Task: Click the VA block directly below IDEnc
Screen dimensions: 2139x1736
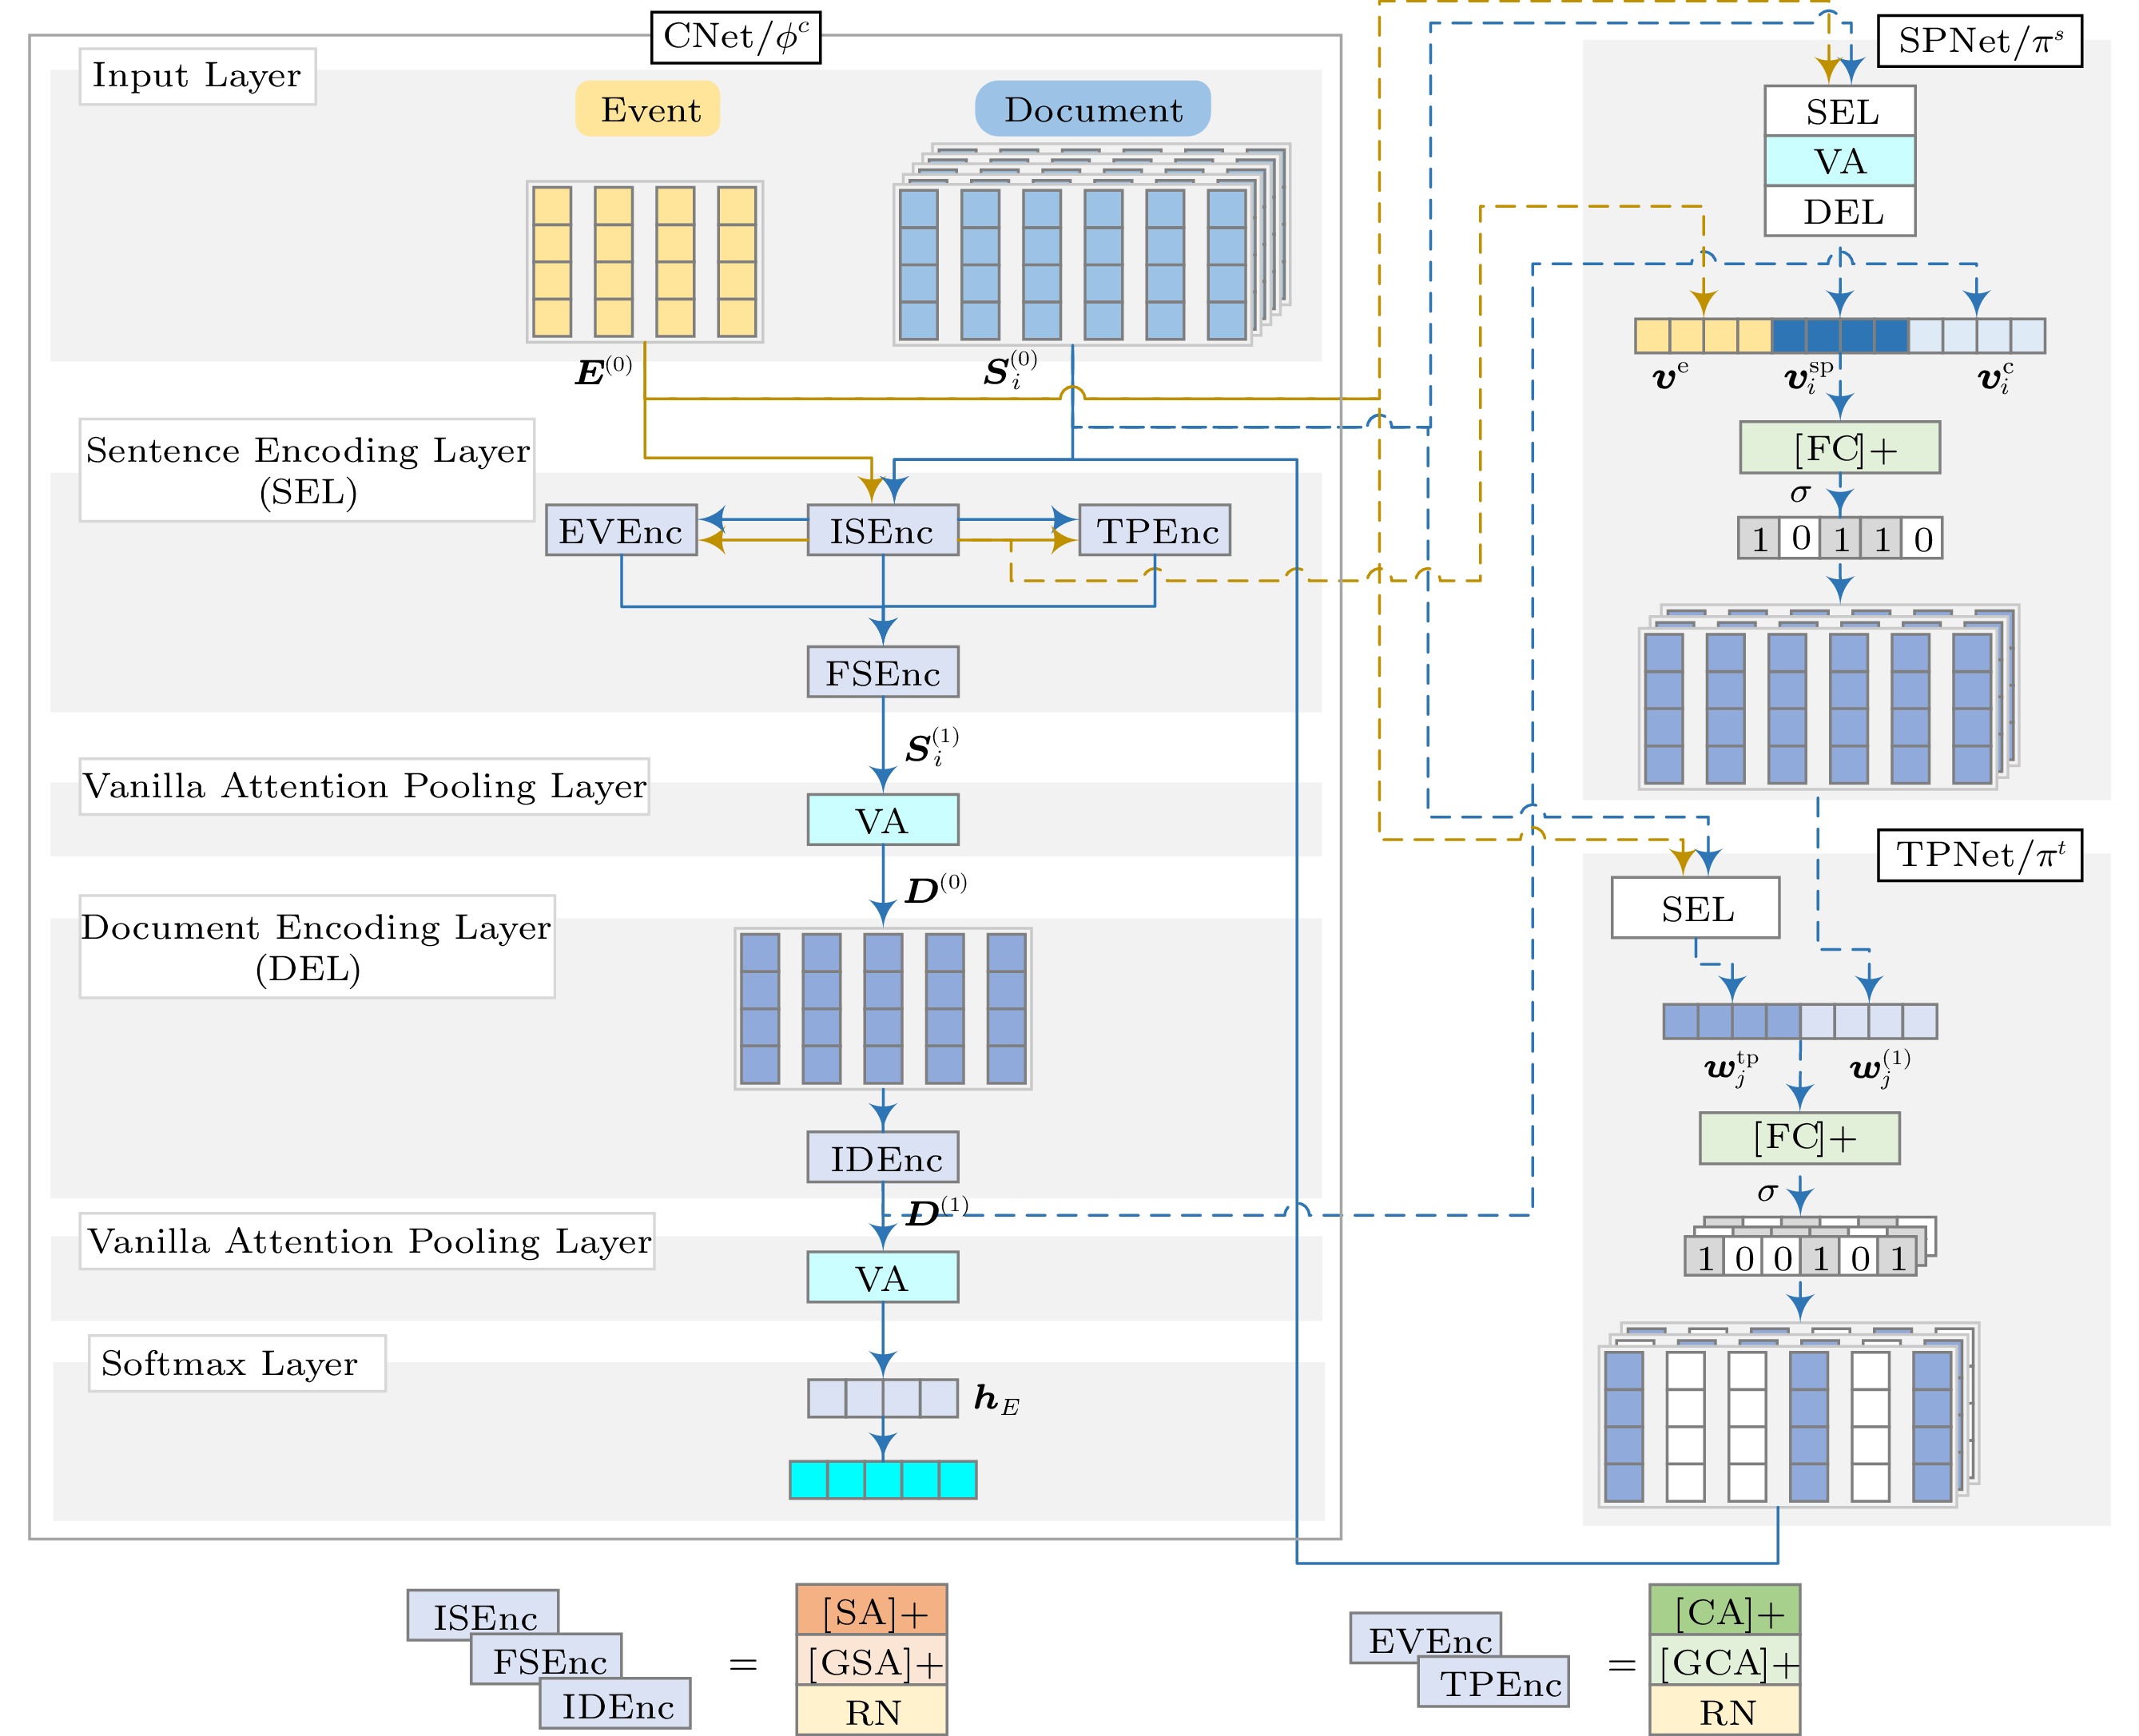Action: [882, 1277]
